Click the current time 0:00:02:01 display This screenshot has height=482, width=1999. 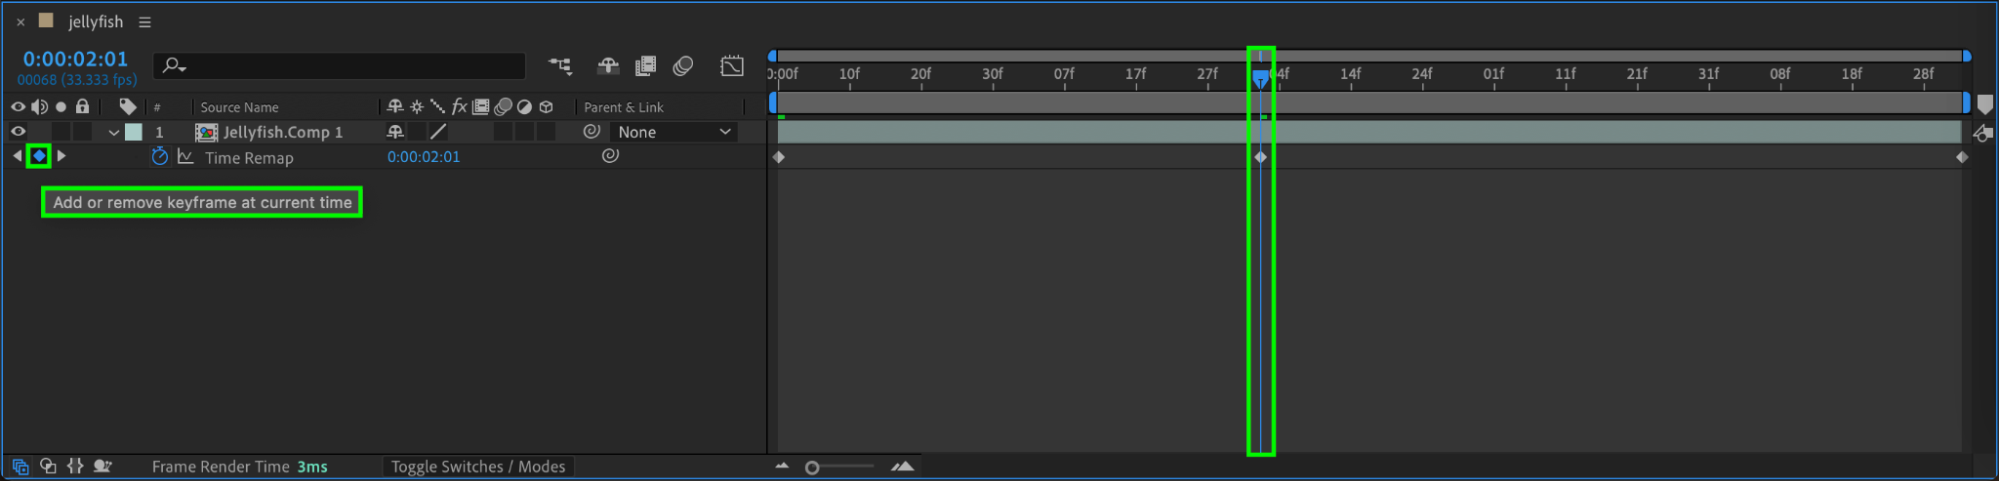click(76, 59)
